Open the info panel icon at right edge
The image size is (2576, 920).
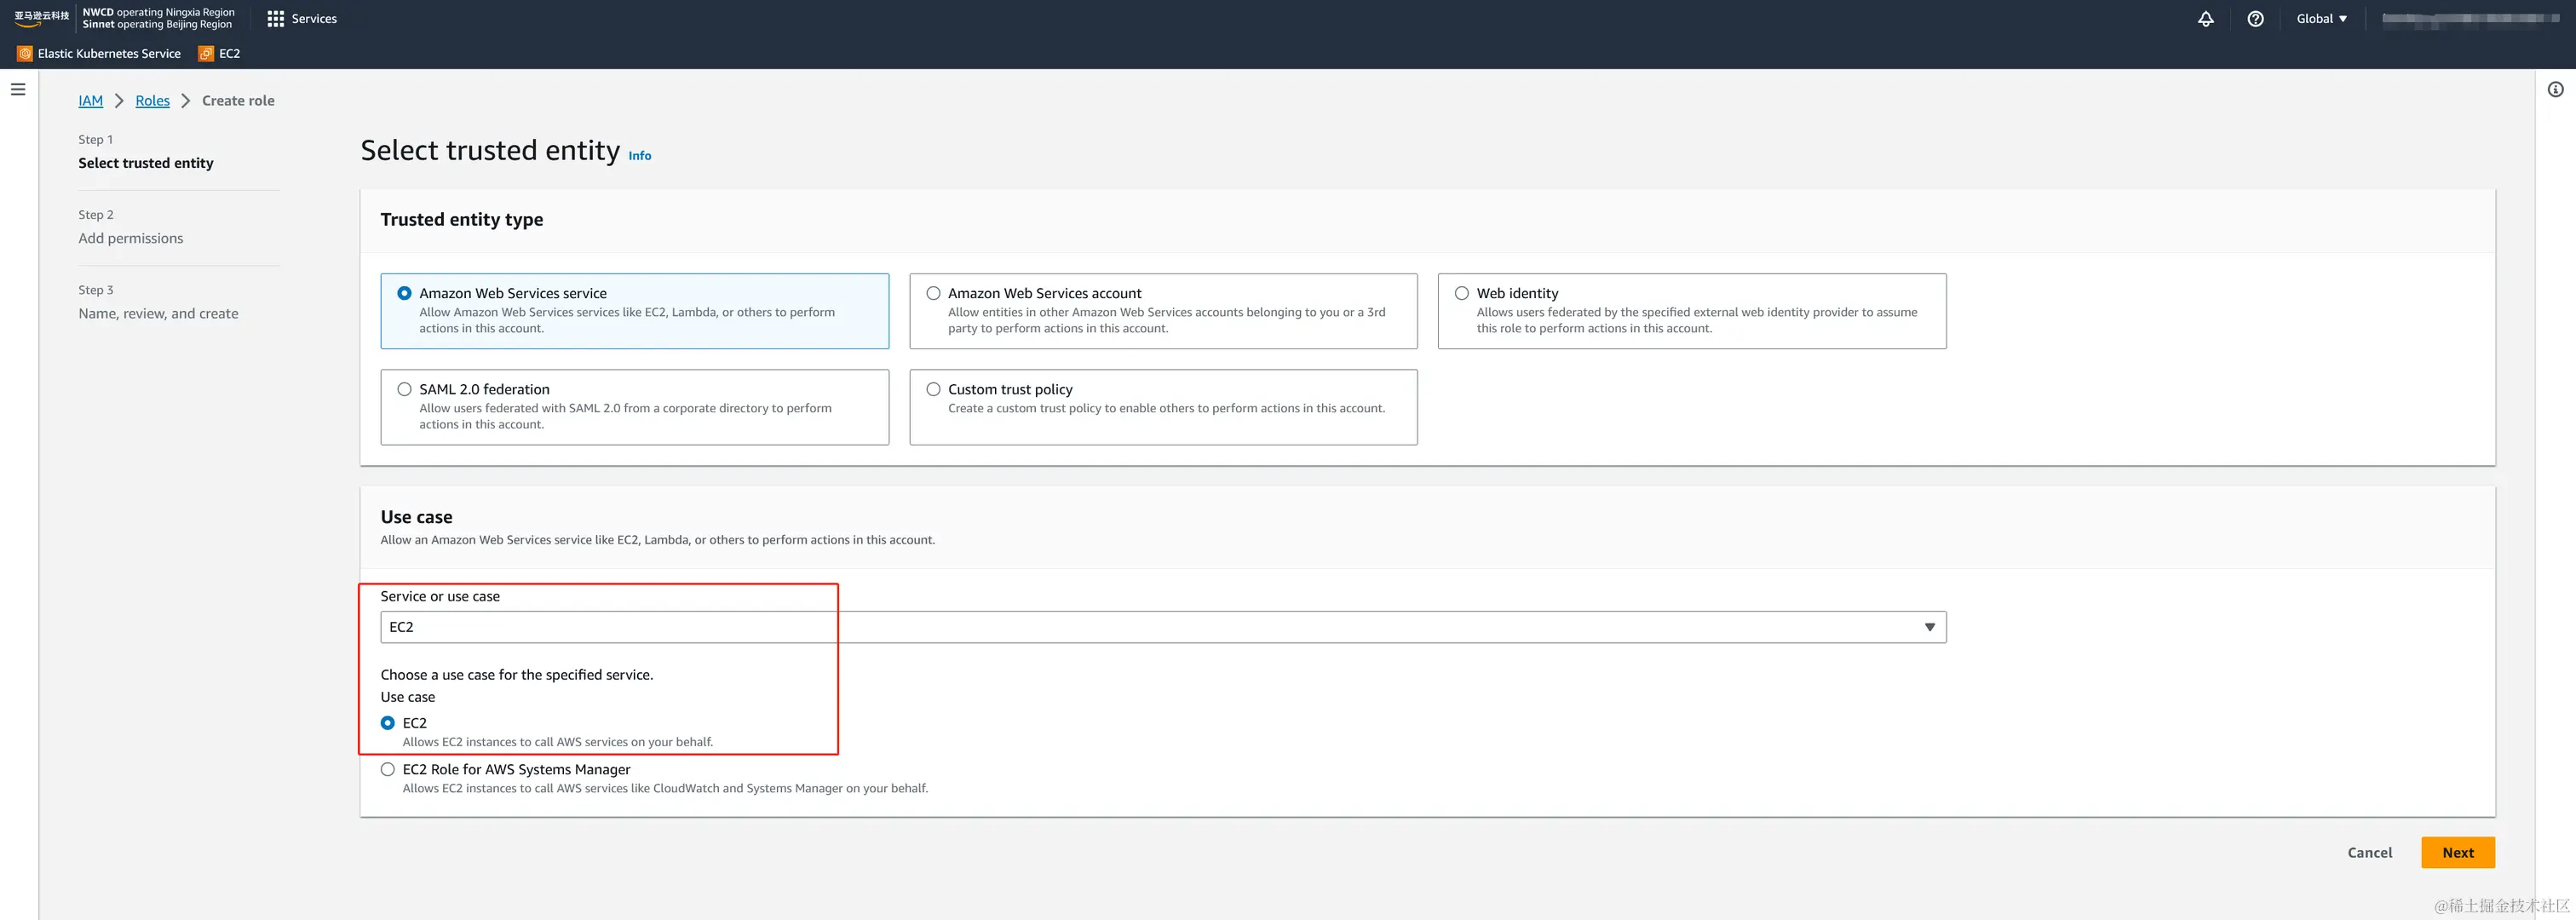pos(2555,89)
